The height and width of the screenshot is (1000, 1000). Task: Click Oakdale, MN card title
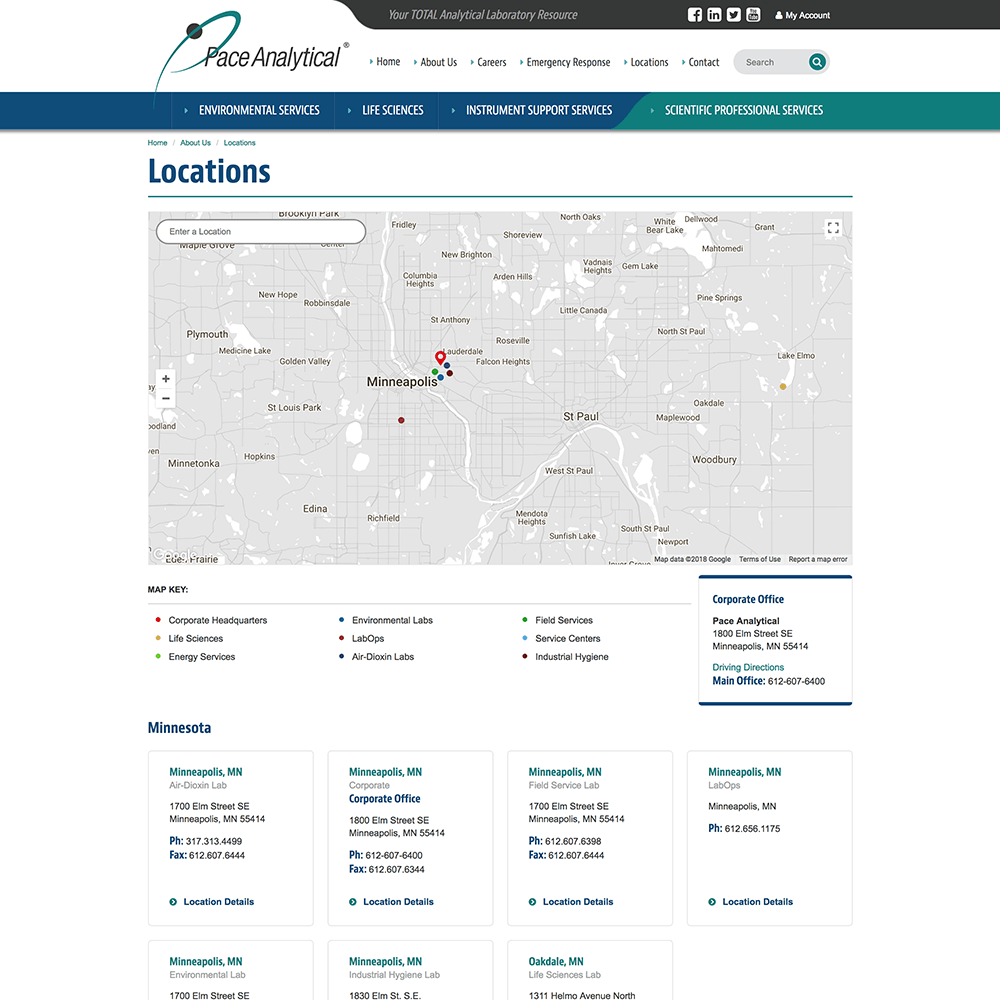(x=555, y=961)
